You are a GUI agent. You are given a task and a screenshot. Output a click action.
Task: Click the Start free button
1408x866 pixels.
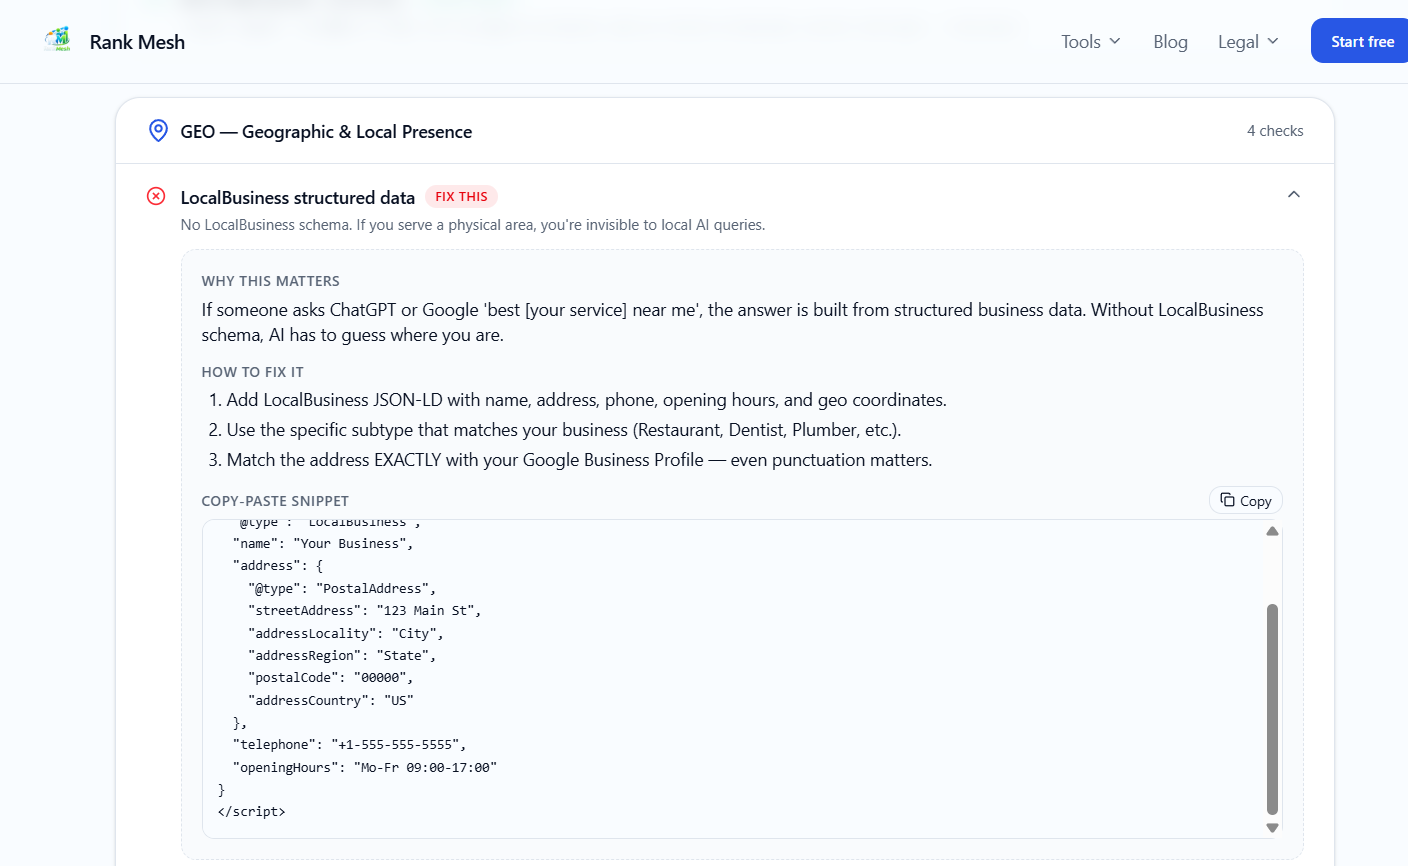[1361, 41]
